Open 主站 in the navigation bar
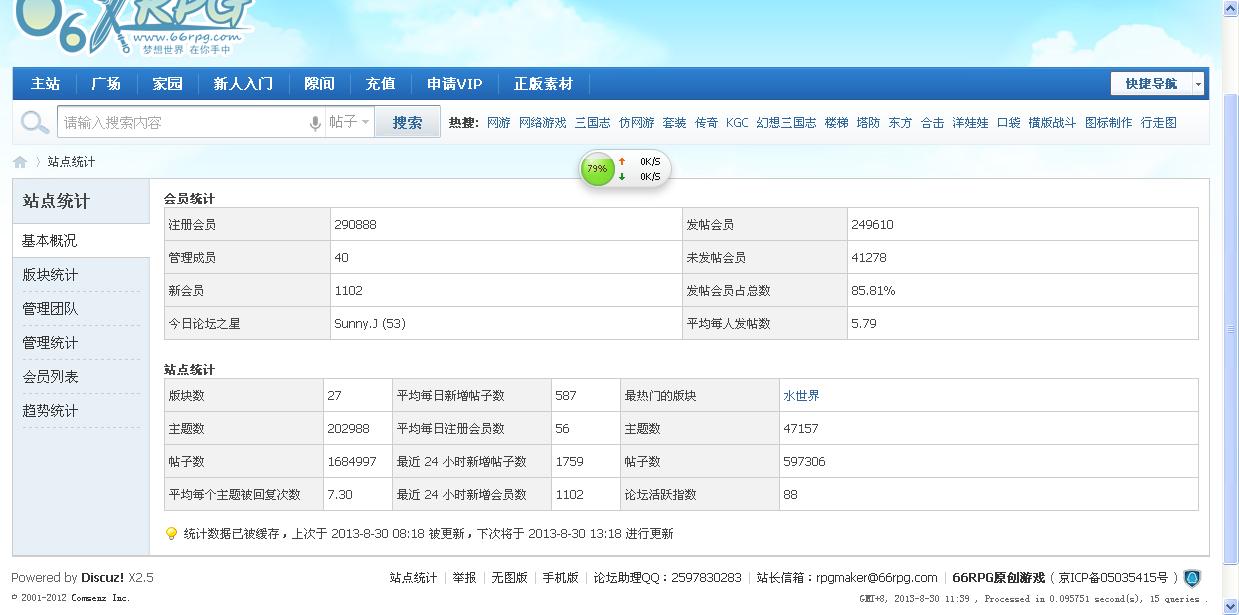Image resolution: width=1239 pixels, height=615 pixels. point(46,84)
